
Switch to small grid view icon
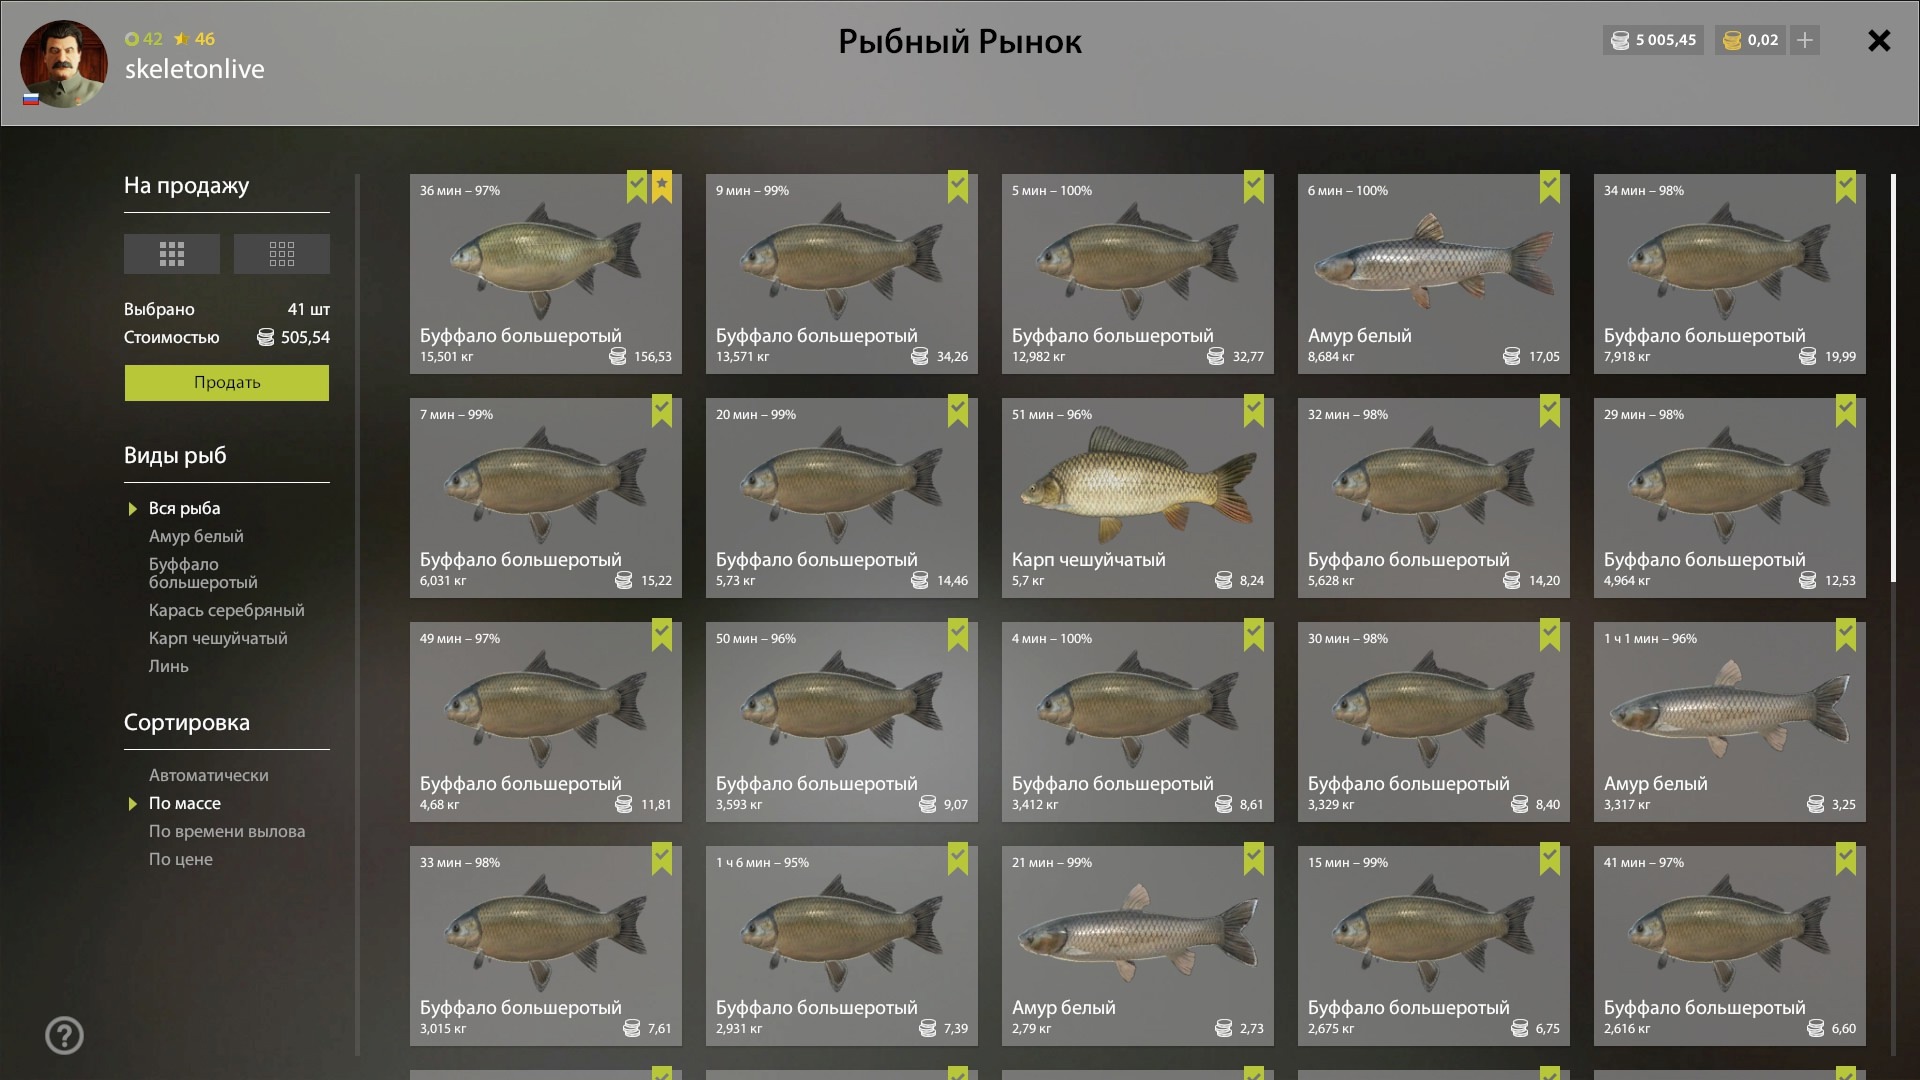pyautogui.click(x=282, y=254)
